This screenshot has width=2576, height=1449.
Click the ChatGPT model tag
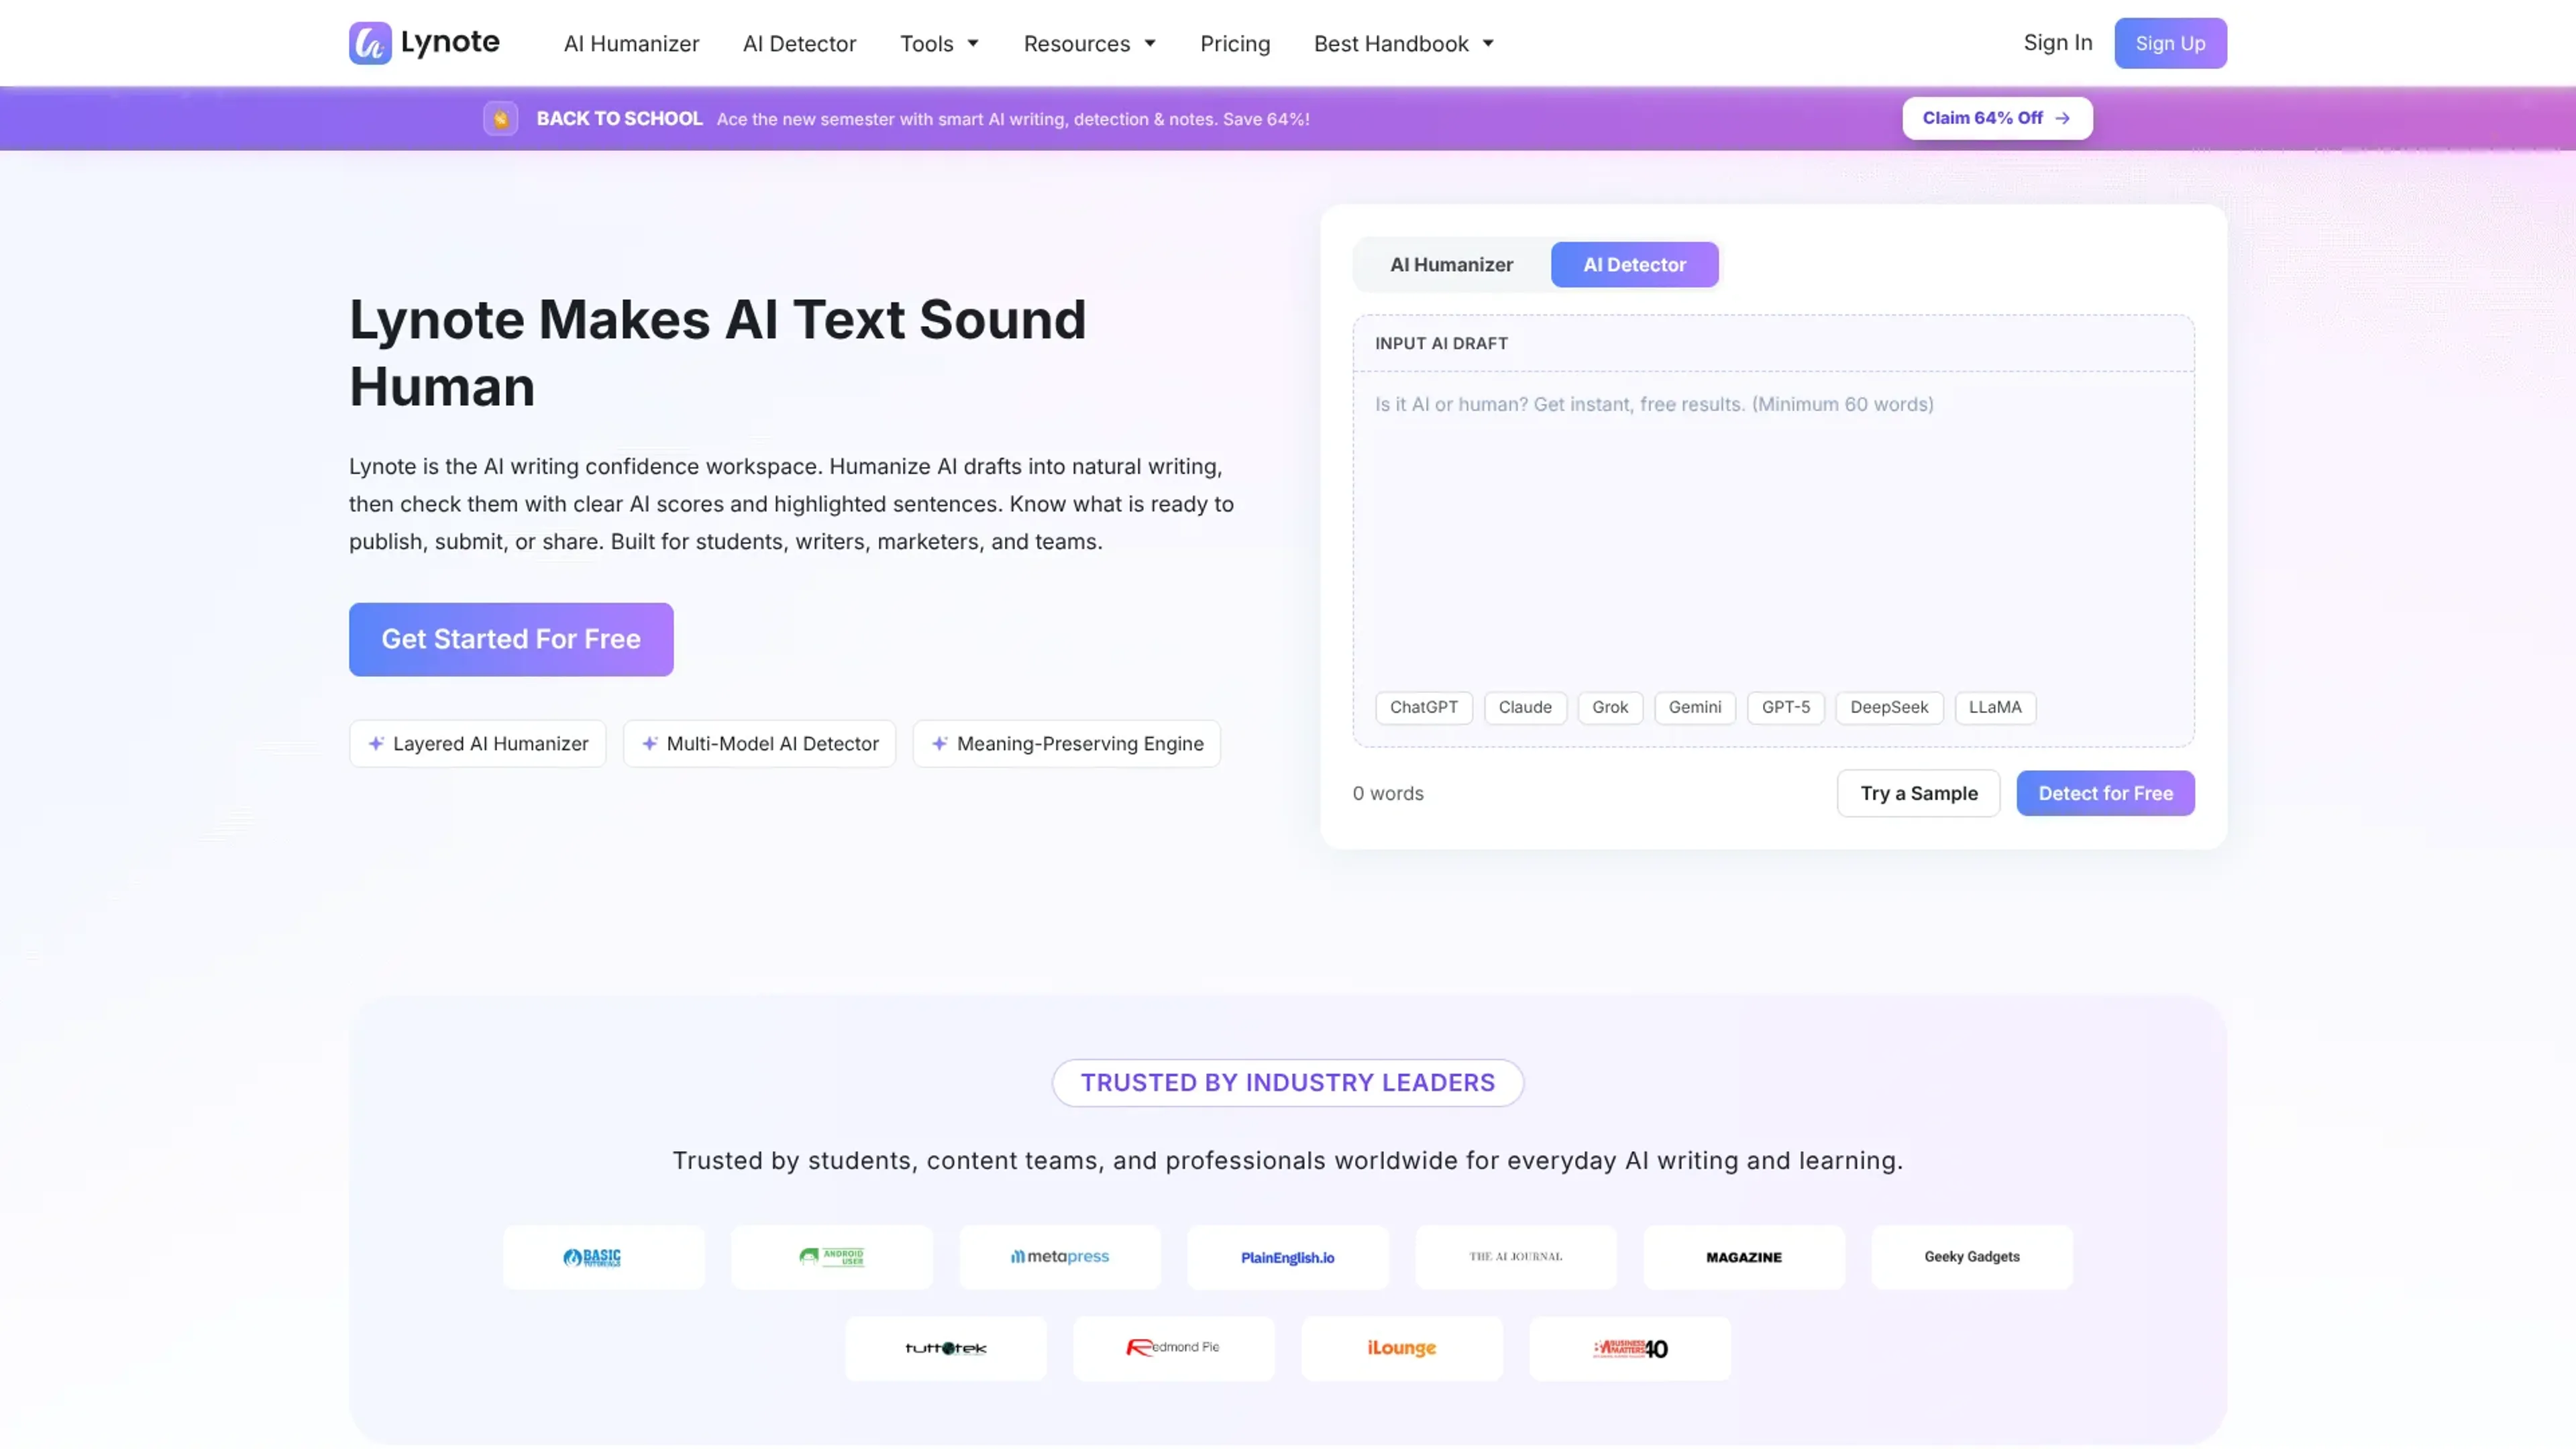(x=1423, y=707)
